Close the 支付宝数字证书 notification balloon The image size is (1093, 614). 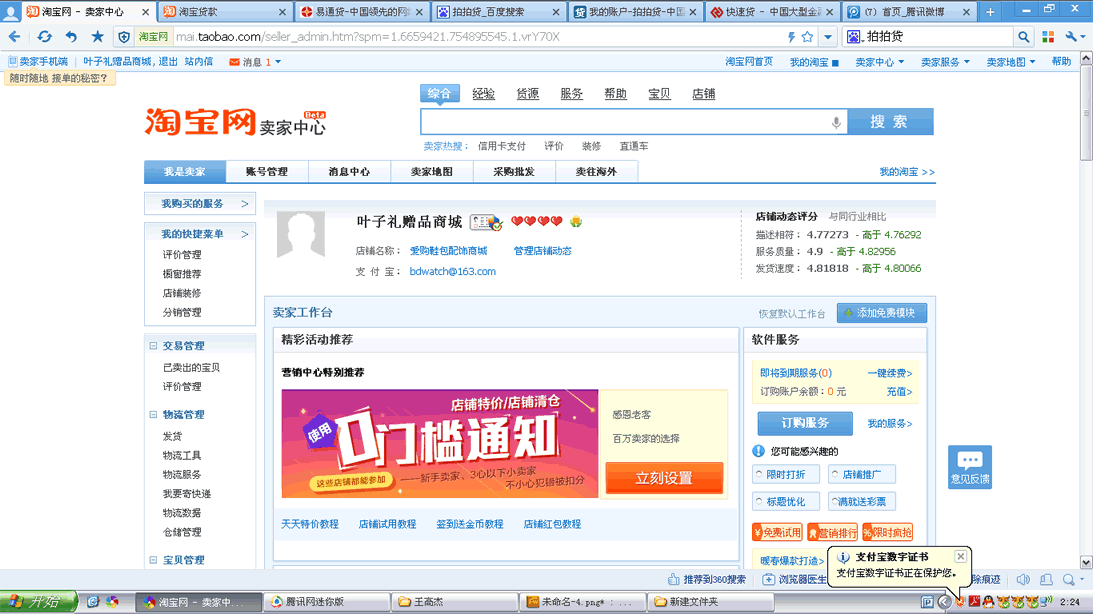tap(960, 556)
